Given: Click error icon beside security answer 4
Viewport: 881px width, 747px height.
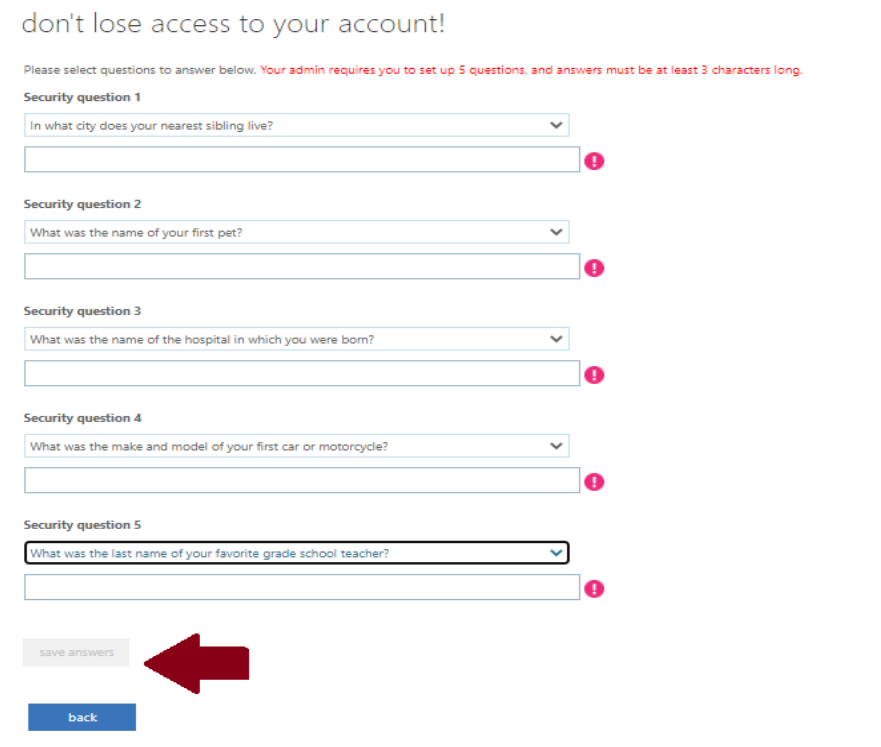Looking at the screenshot, I should (594, 482).
